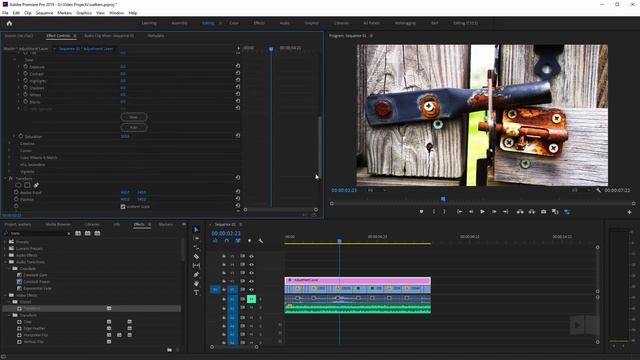Toggle animation stopwatch for Position
Screen dimensions: 640x360
point(16,199)
